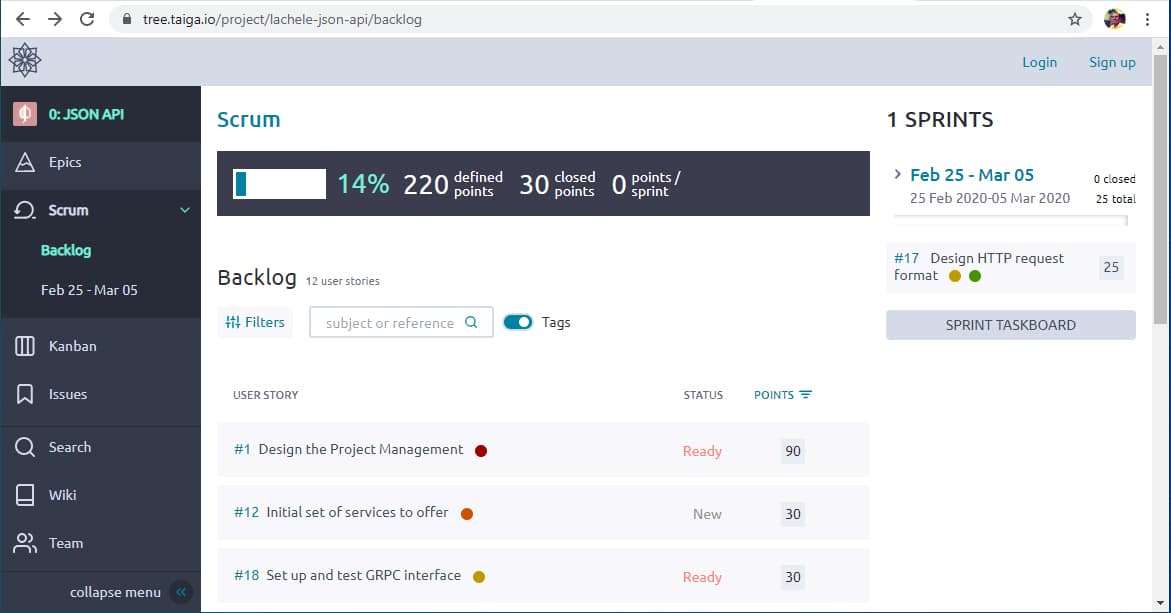This screenshot has height=613, width=1171.
Task: Click the Login link
Action: [x=1039, y=62]
